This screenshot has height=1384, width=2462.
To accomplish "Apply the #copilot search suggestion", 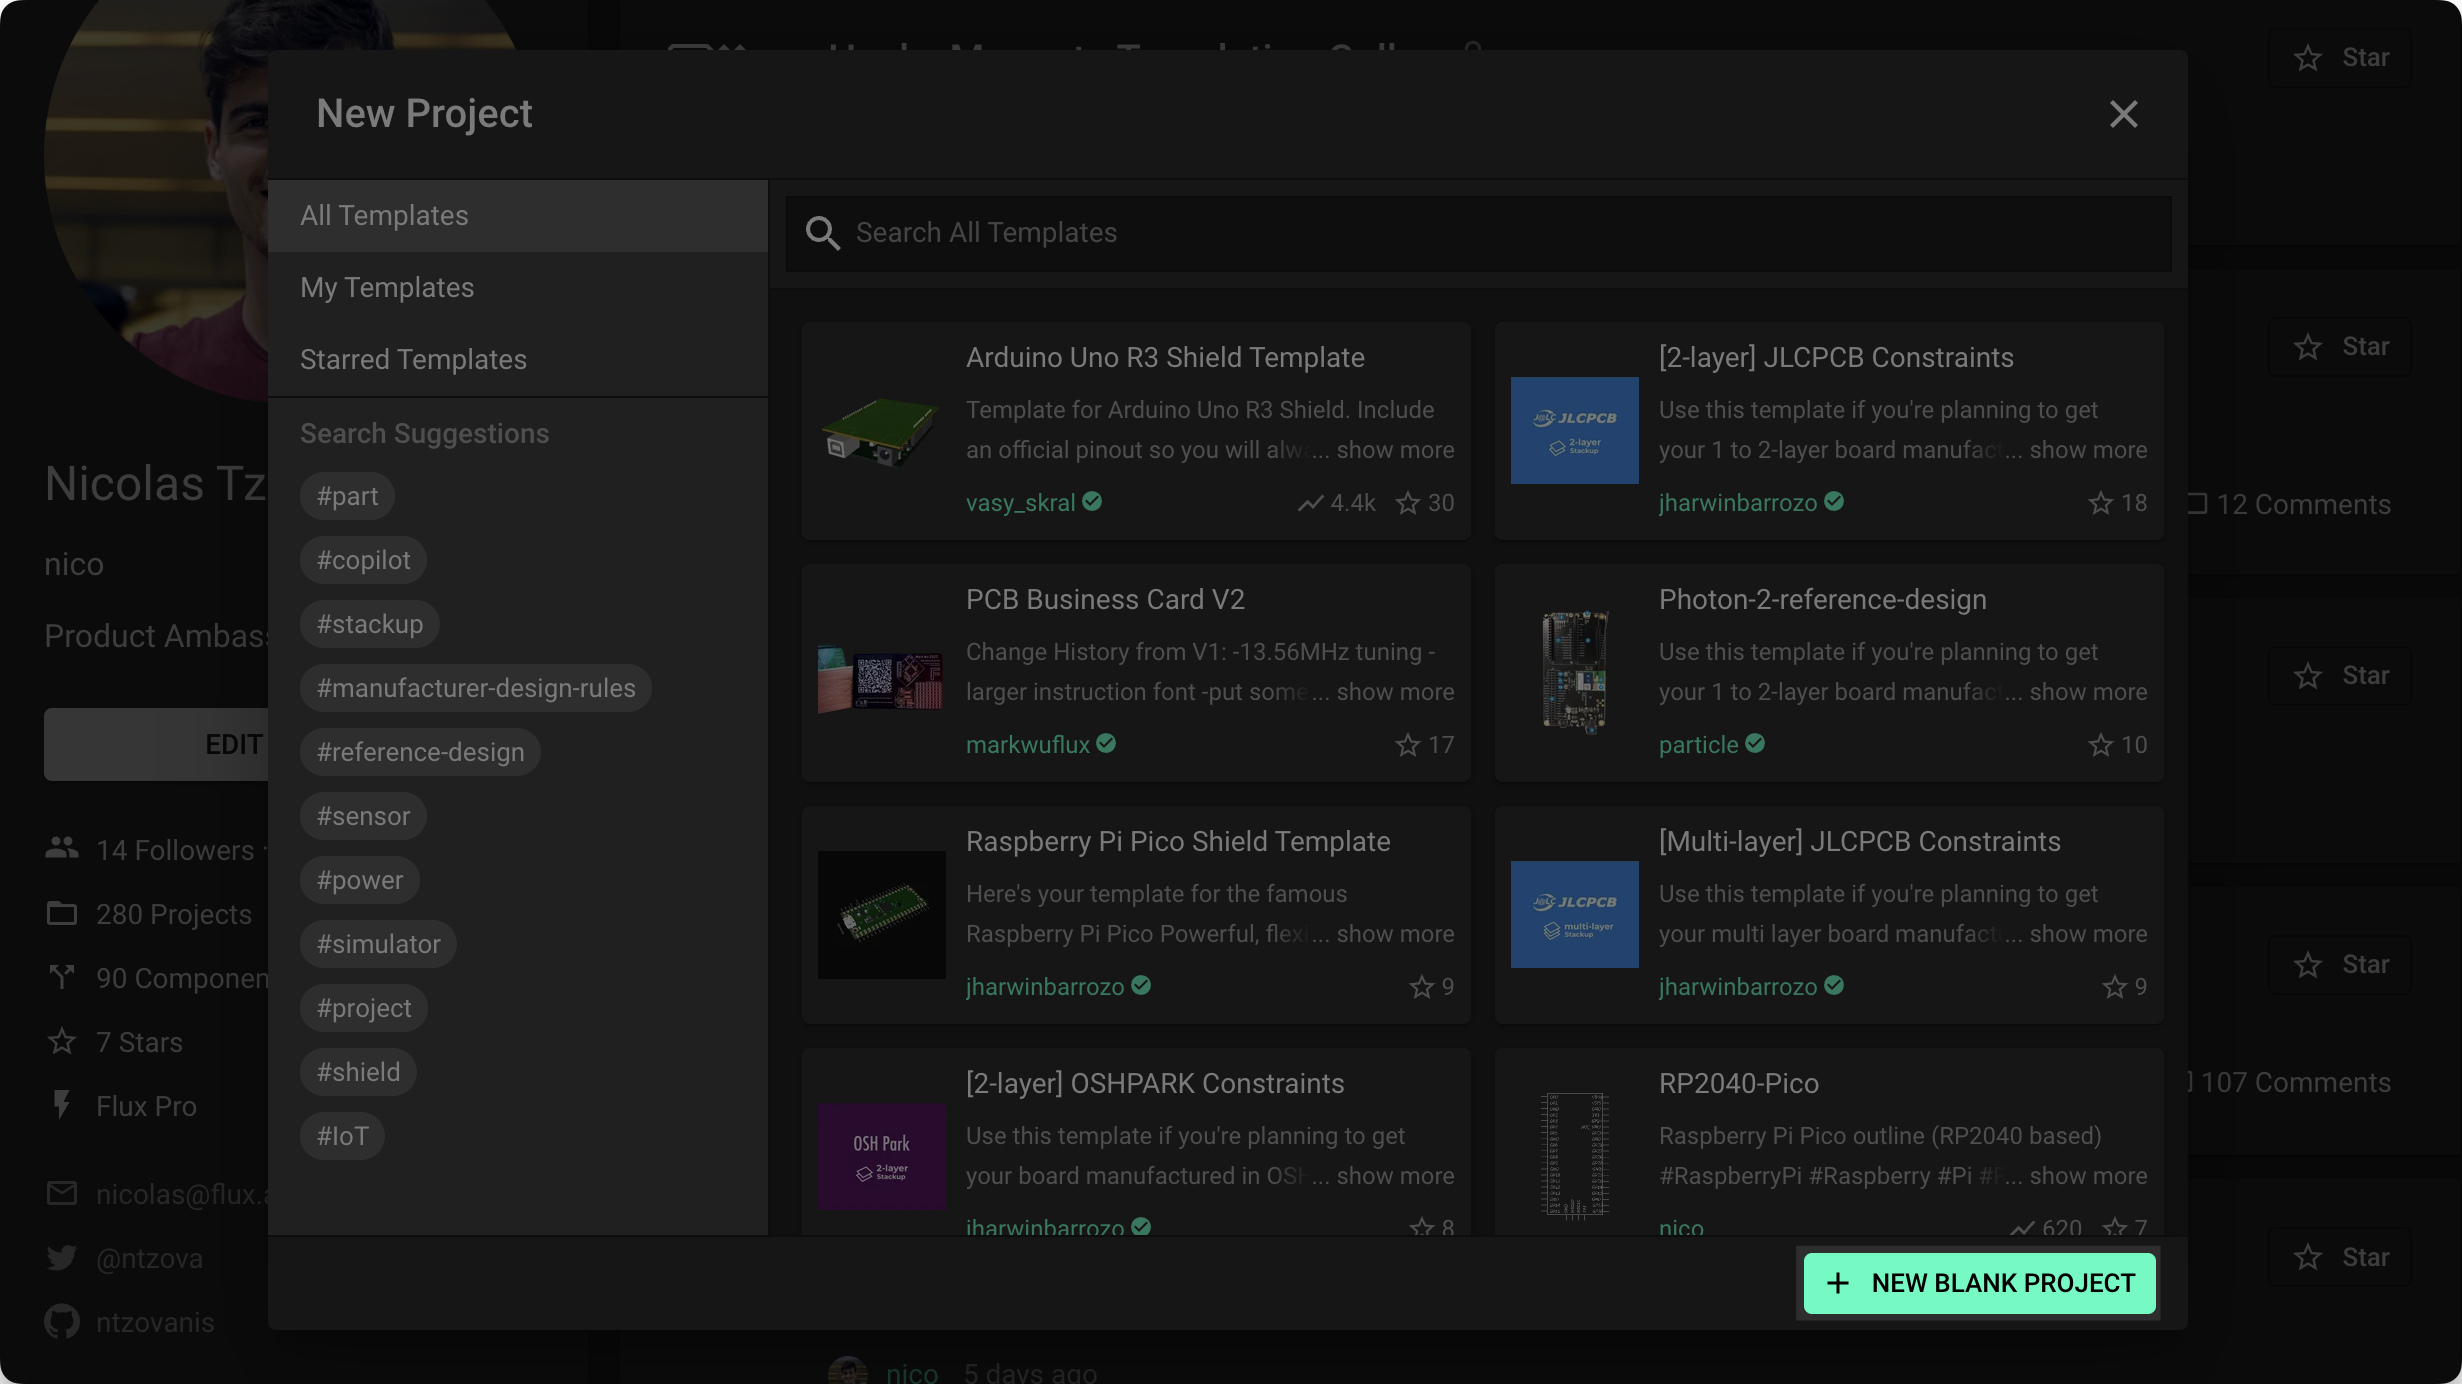I will [363, 561].
